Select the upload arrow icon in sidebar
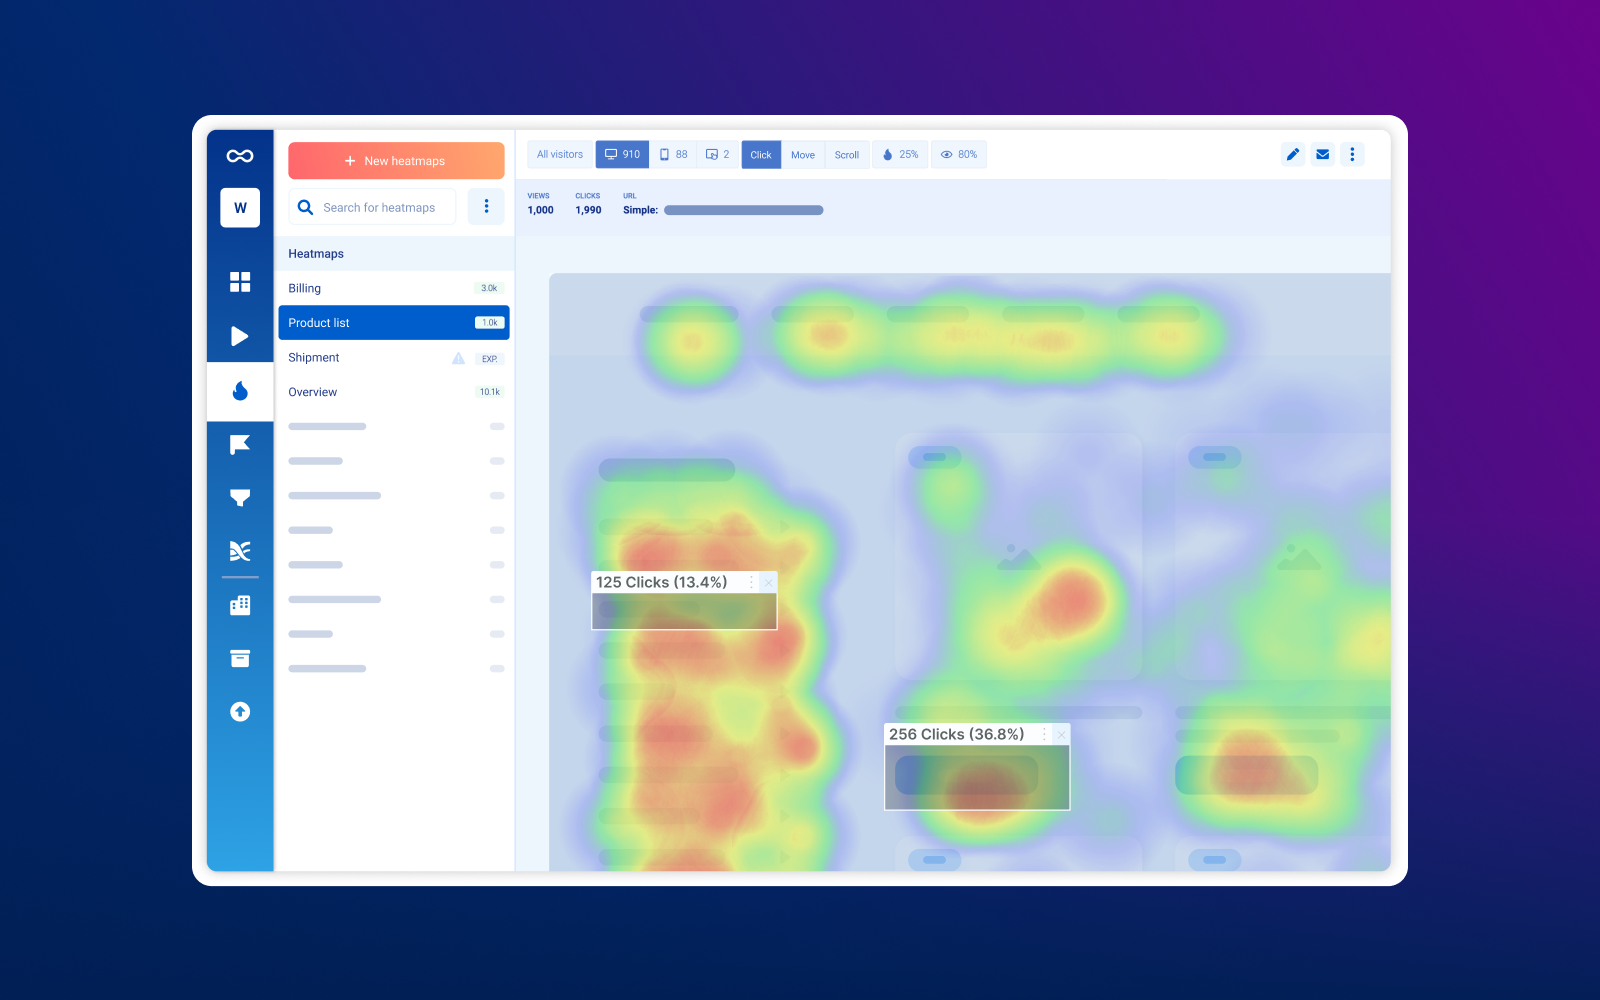This screenshot has width=1600, height=1000. click(x=240, y=711)
